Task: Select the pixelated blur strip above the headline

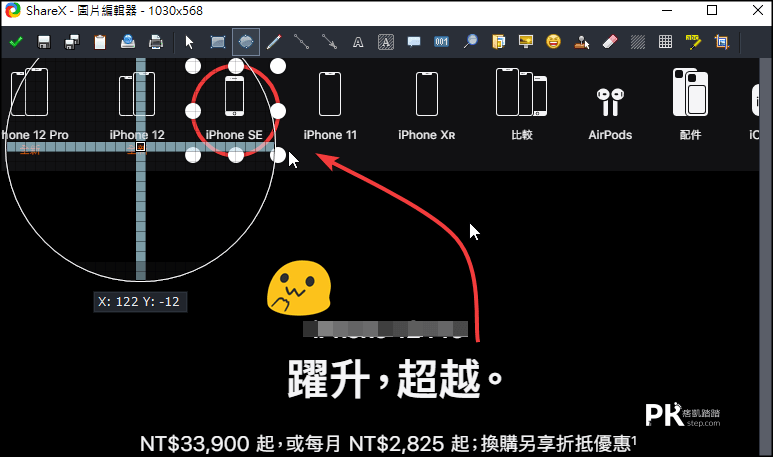Action: [x=385, y=328]
